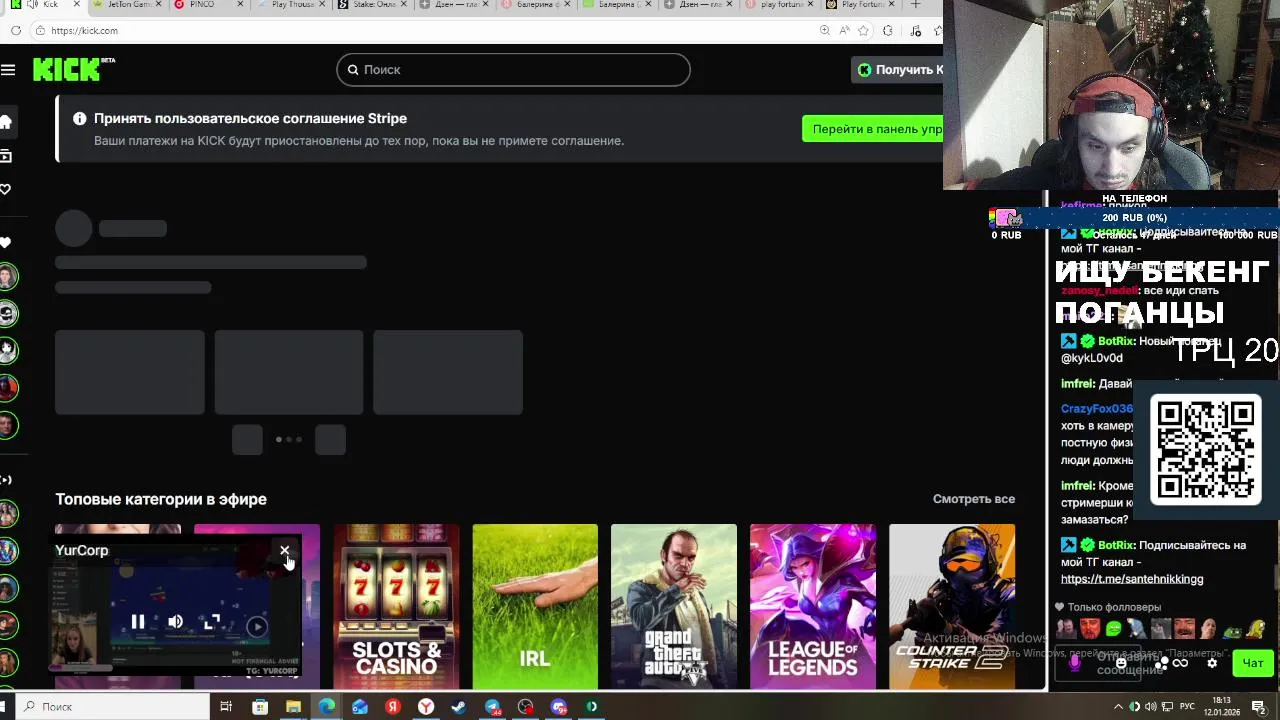Open chat settings gear icon
Screen dimensions: 1280x720
pos(1212,663)
